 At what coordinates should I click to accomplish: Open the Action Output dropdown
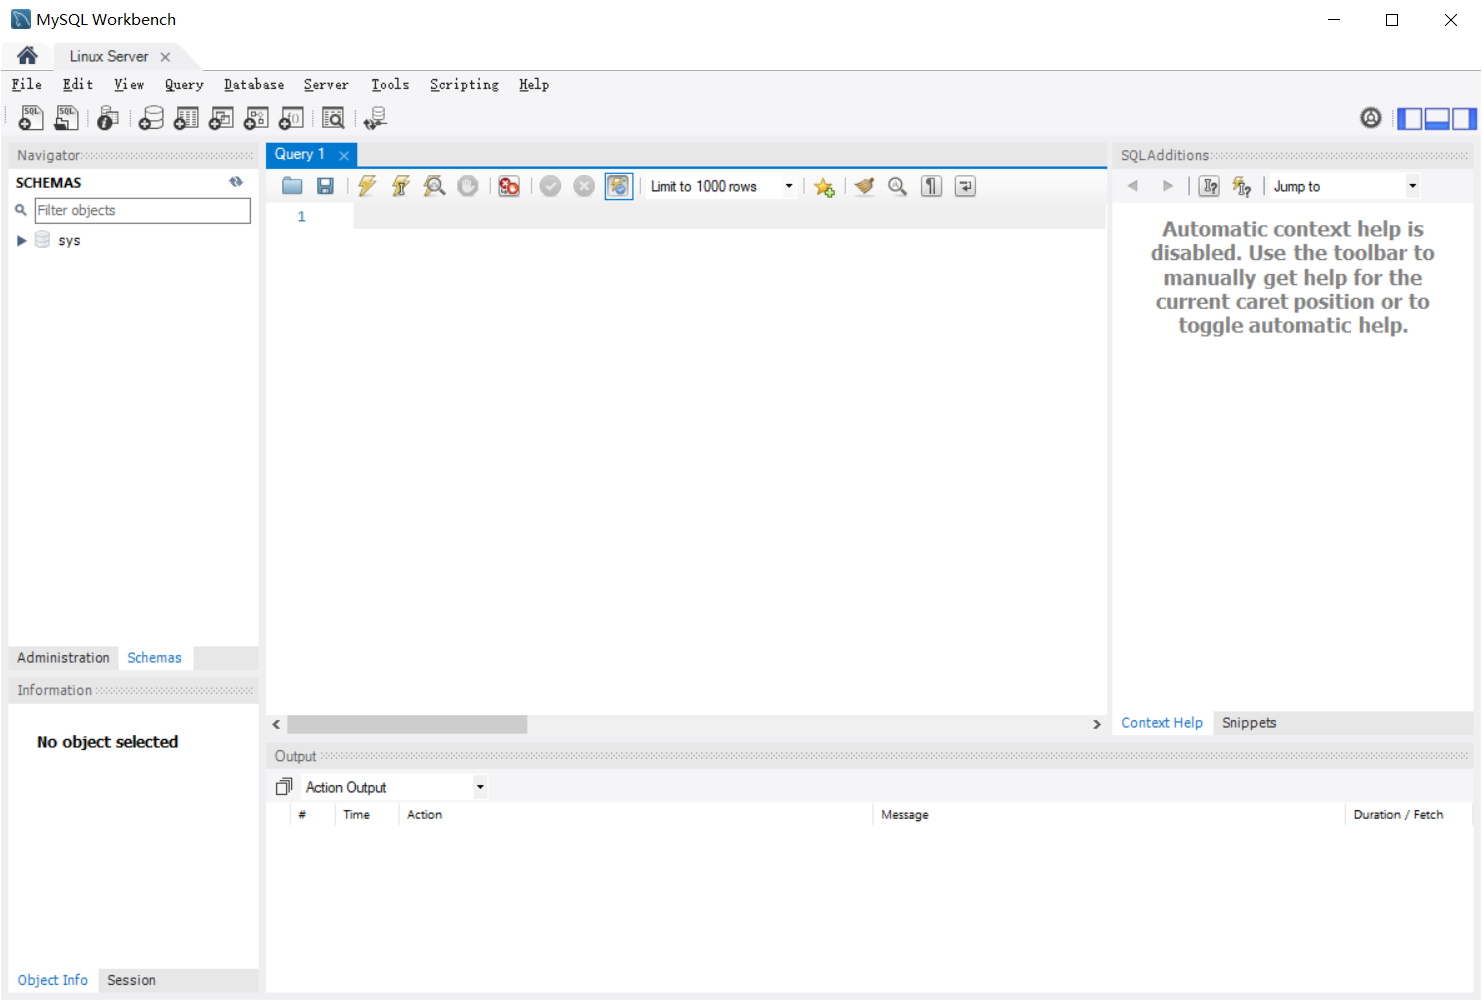pos(480,787)
